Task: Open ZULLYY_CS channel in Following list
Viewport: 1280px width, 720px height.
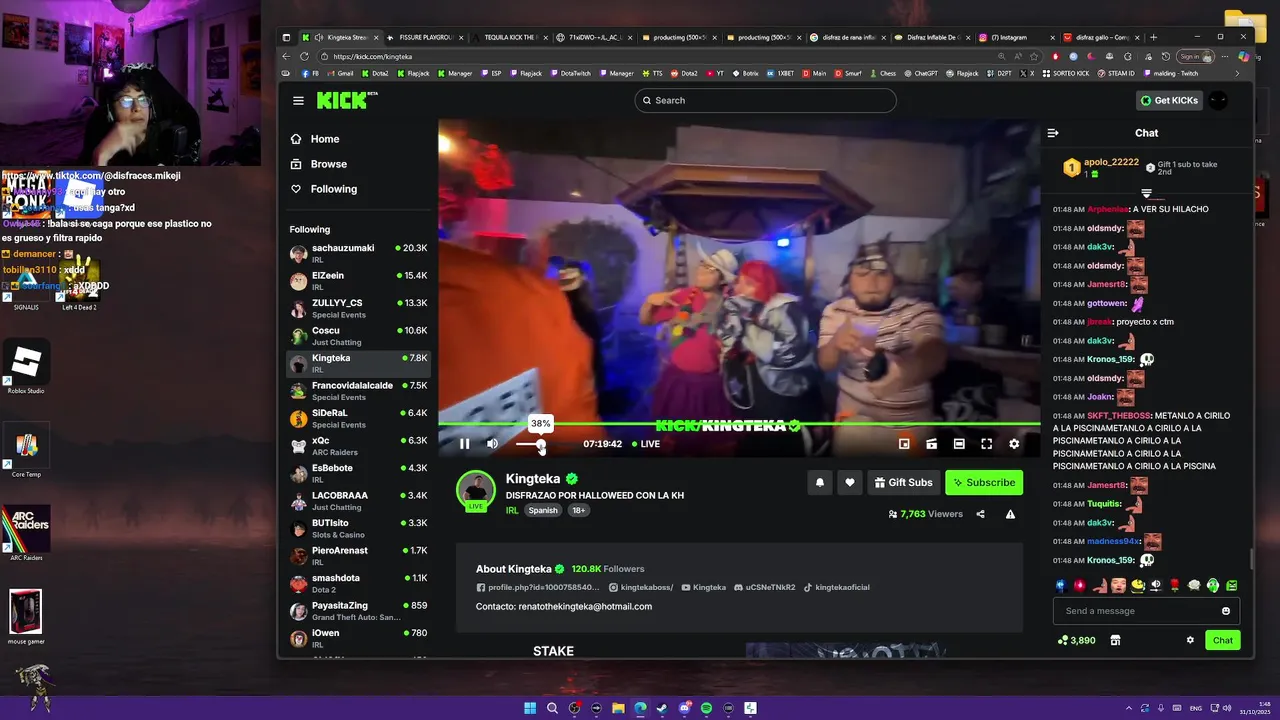Action: click(x=359, y=308)
